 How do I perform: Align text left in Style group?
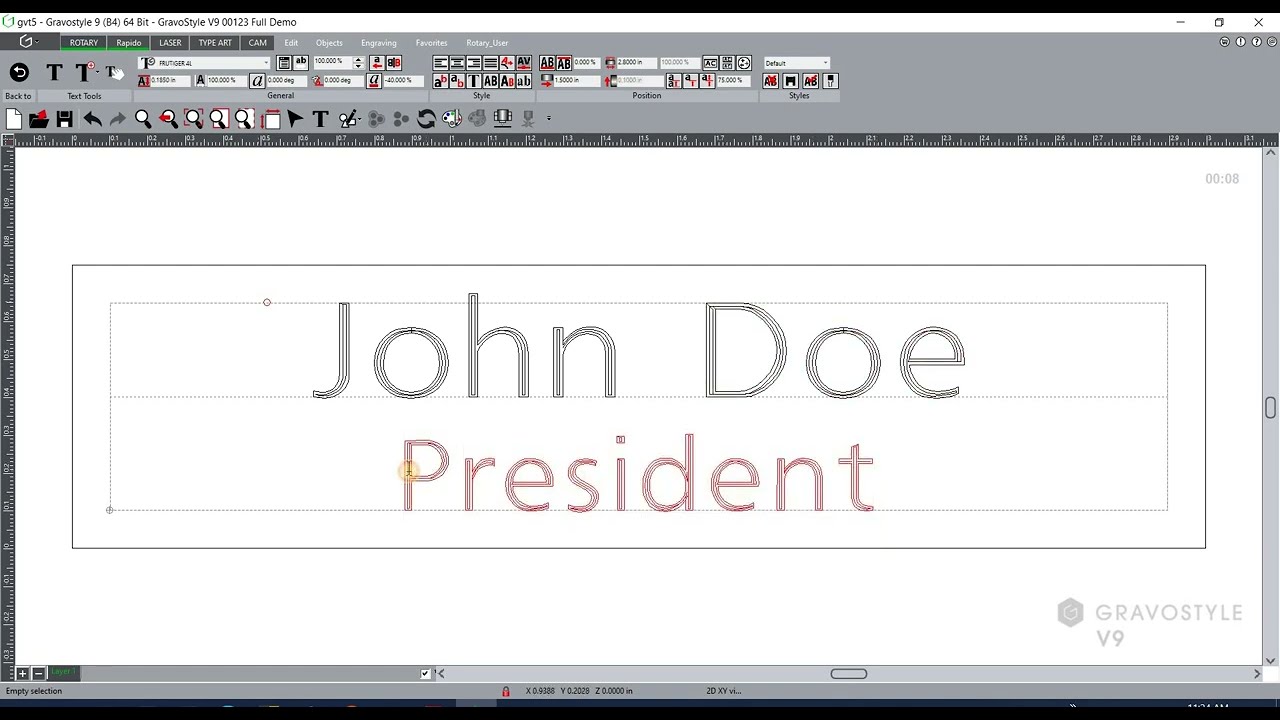[441, 63]
